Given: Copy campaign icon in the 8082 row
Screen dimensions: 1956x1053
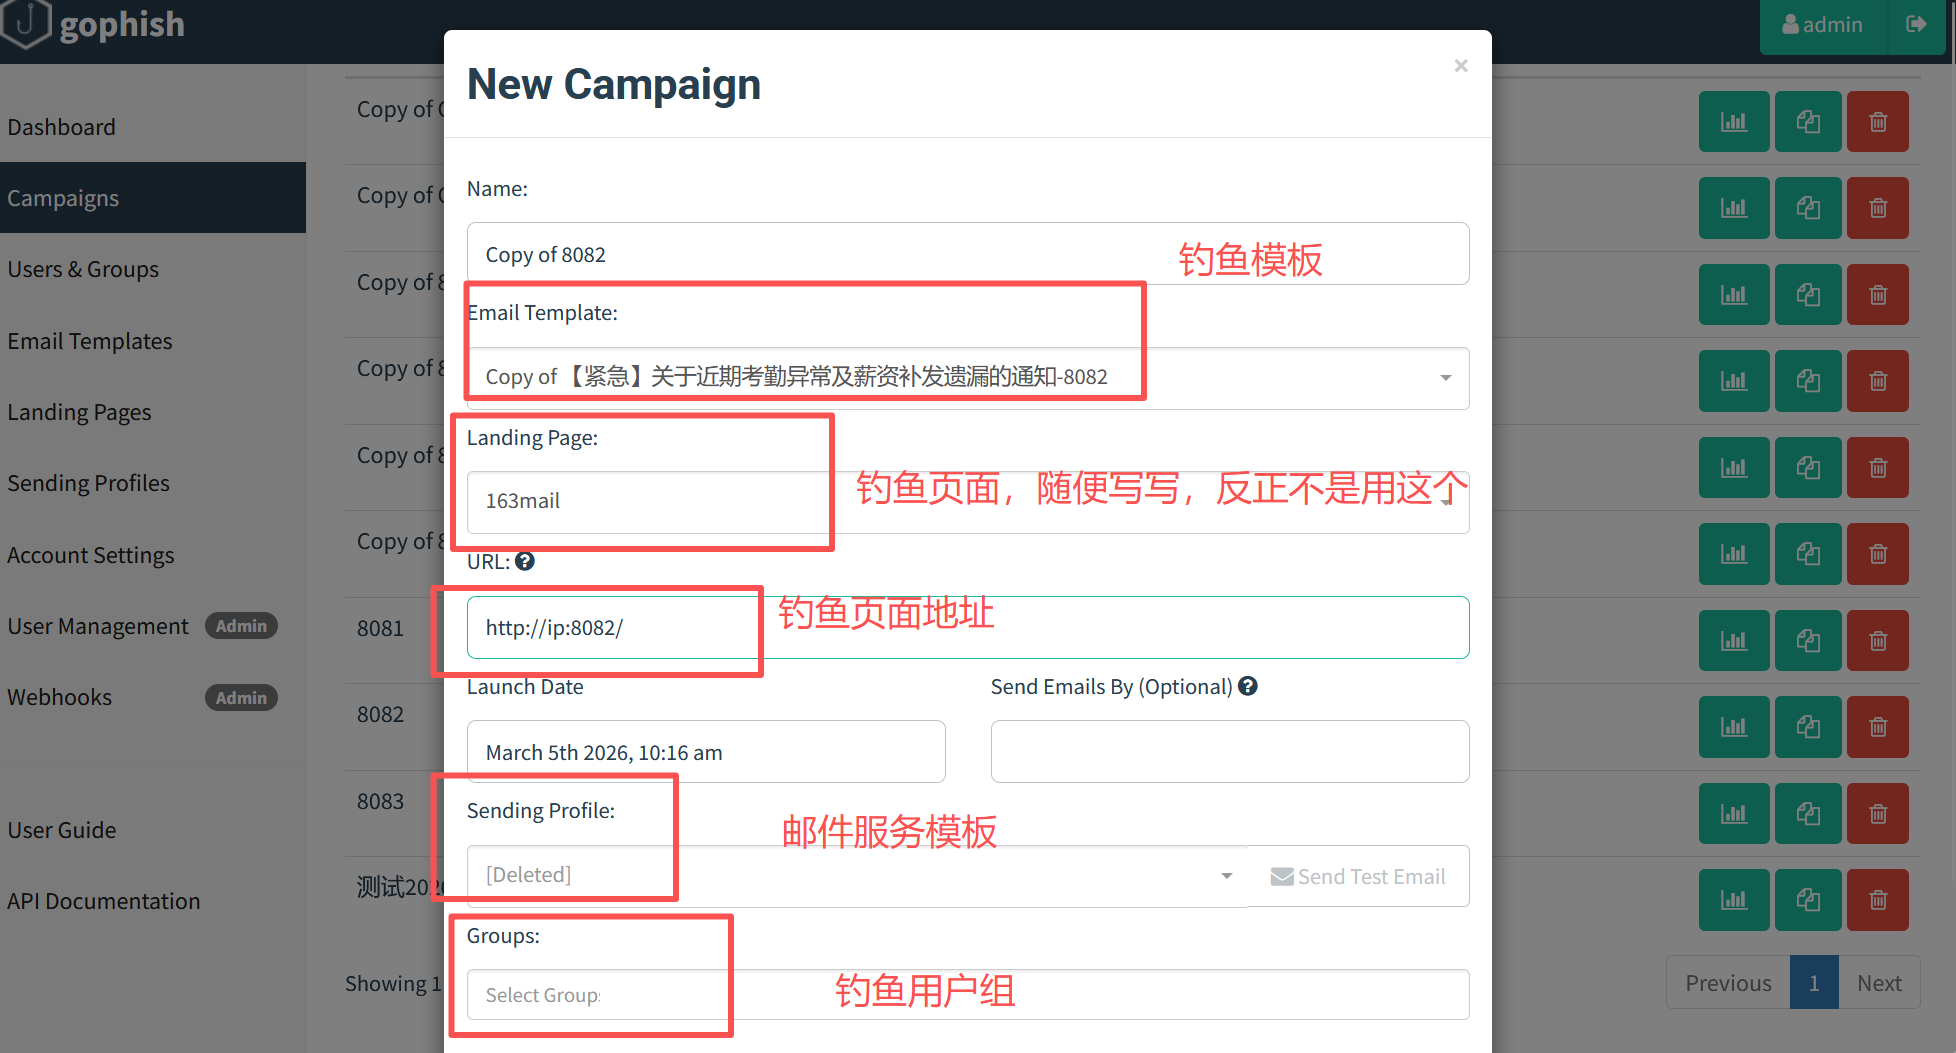Looking at the screenshot, I should click(x=1808, y=727).
